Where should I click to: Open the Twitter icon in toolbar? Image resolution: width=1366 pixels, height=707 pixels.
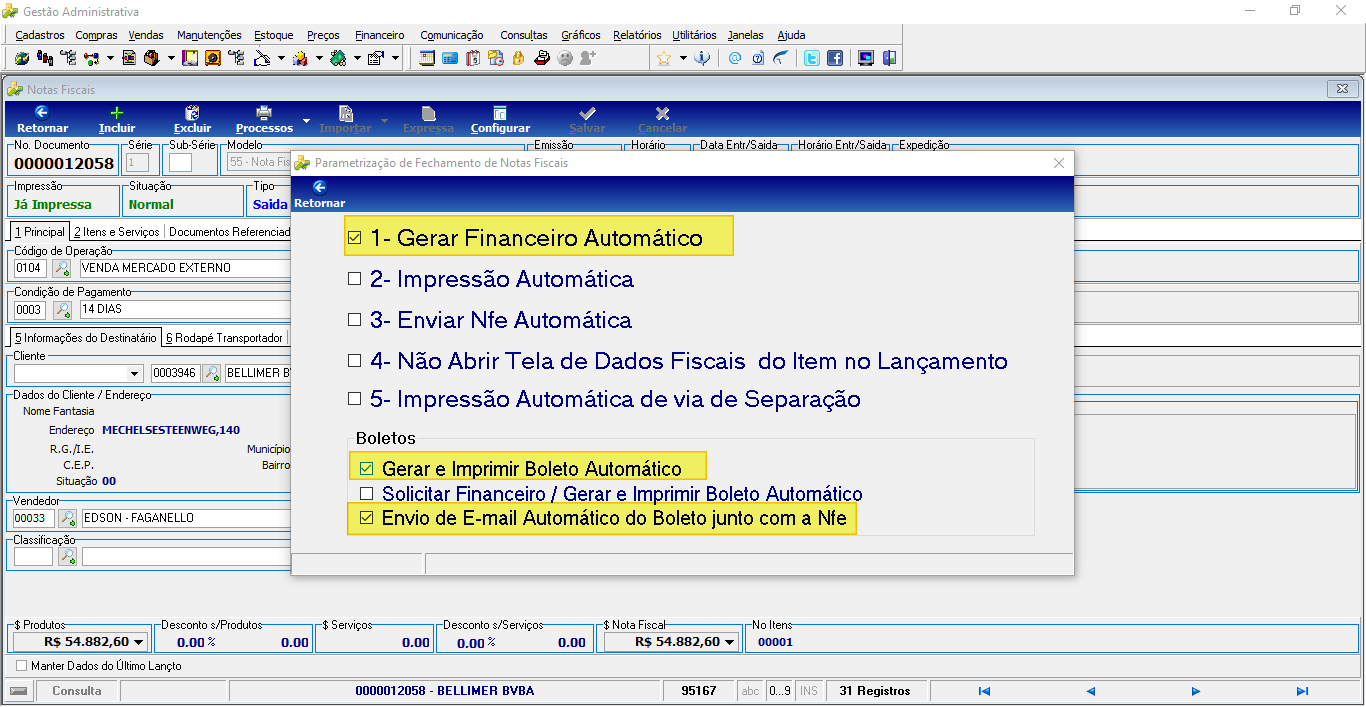(x=812, y=58)
